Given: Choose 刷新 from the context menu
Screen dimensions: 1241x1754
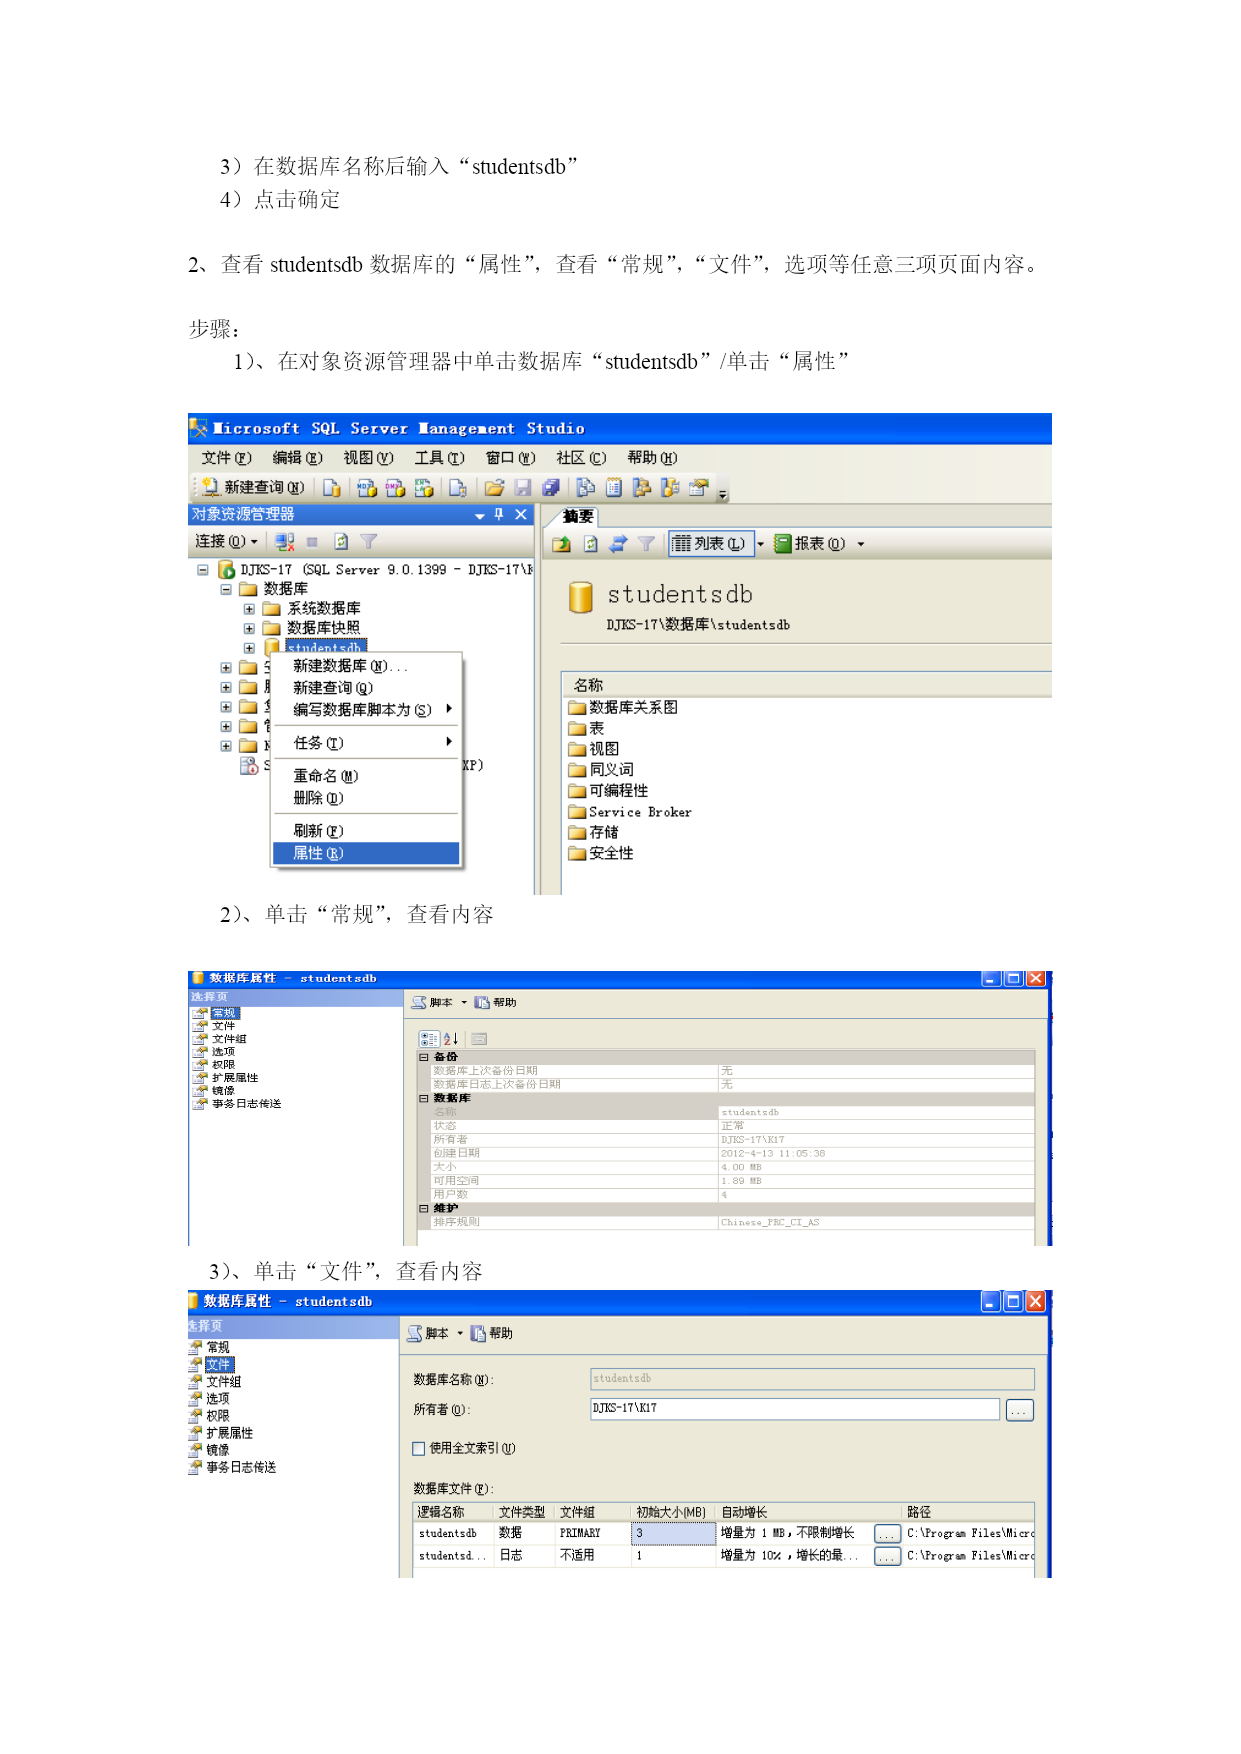Looking at the screenshot, I should 366,831.
